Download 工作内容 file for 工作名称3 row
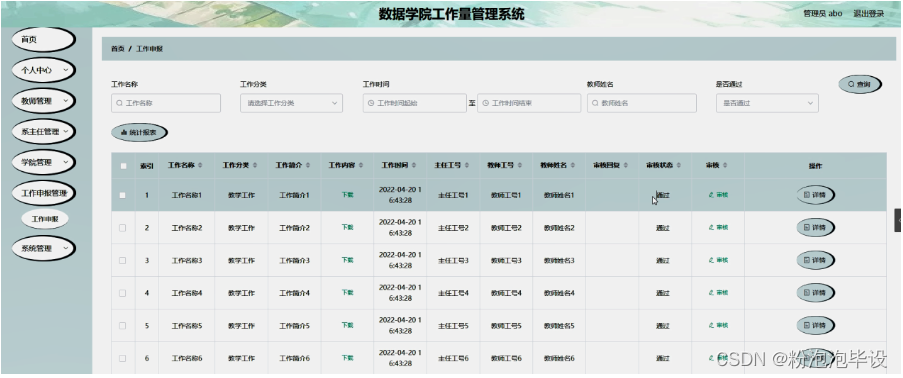The width and height of the screenshot is (903, 378). point(347,260)
